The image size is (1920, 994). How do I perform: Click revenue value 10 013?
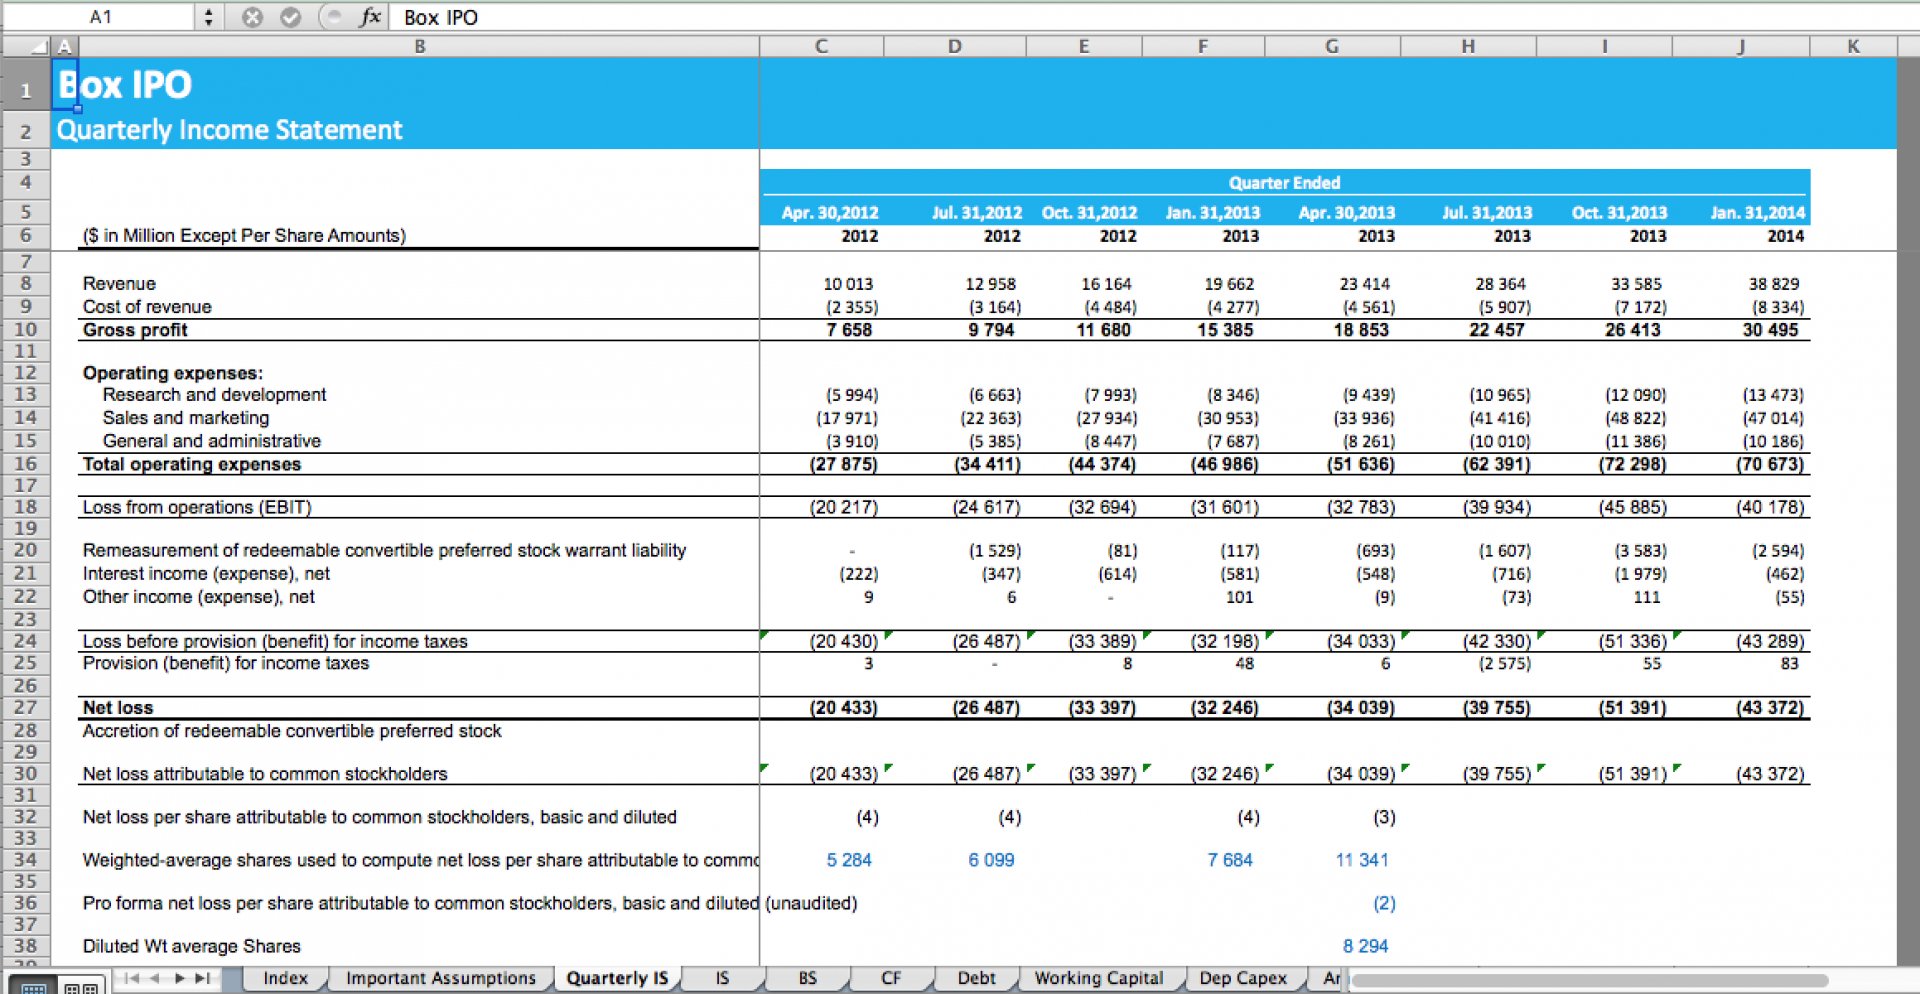[x=848, y=284]
